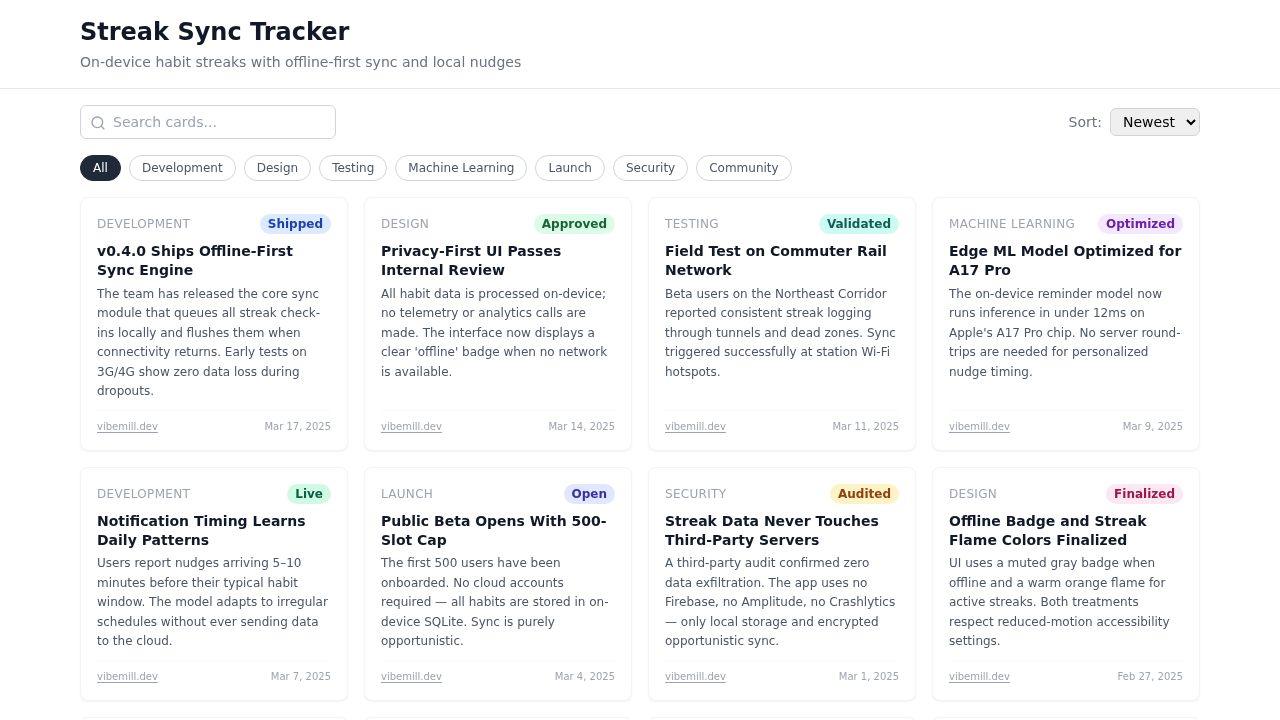Click the Streak Sync Tracker page heading
The height and width of the screenshot is (720, 1280).
[x=214, y=32]
